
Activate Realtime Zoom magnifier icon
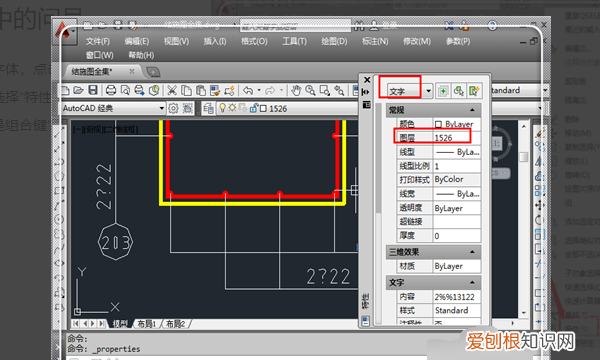[x=310, y=91]
